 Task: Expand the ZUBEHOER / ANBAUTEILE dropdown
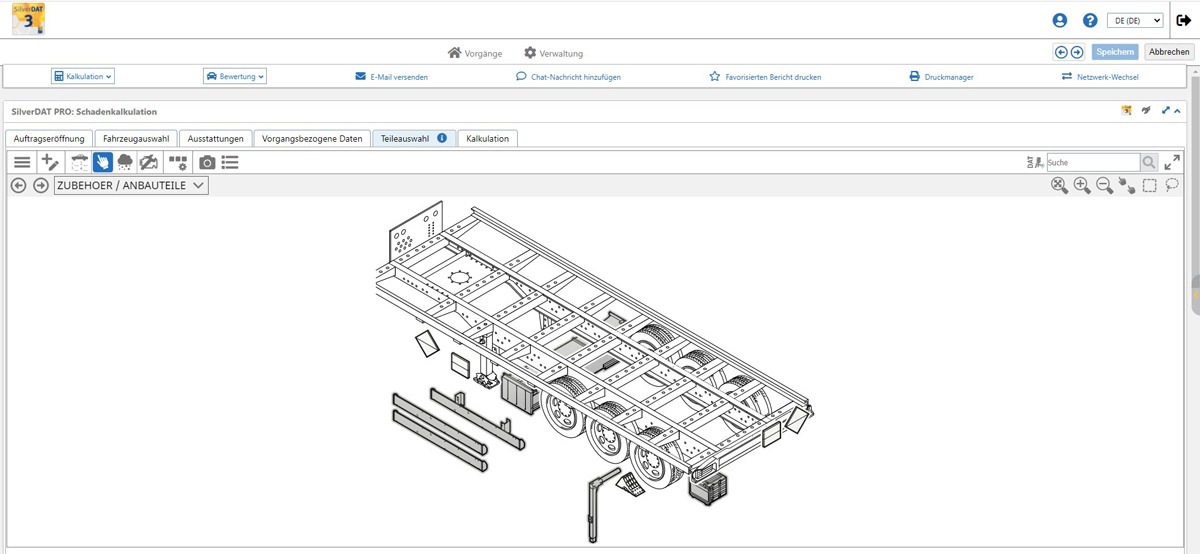click(x=131, y=185)
